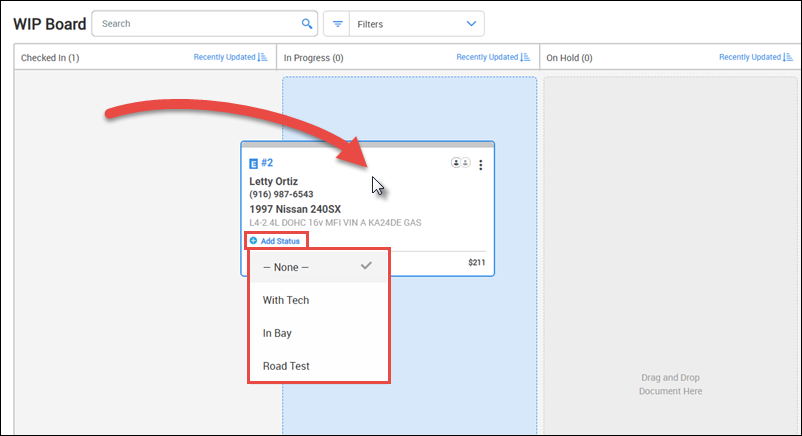
Task: Choose In Bay status
Action: [319, 333]
